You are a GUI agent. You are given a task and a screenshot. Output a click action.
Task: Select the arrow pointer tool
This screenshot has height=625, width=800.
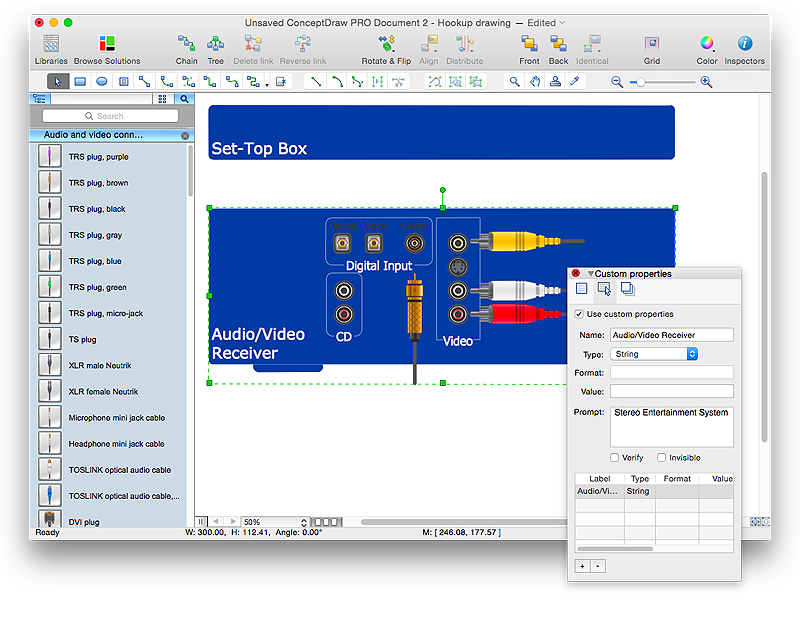[x=58, y=82]
